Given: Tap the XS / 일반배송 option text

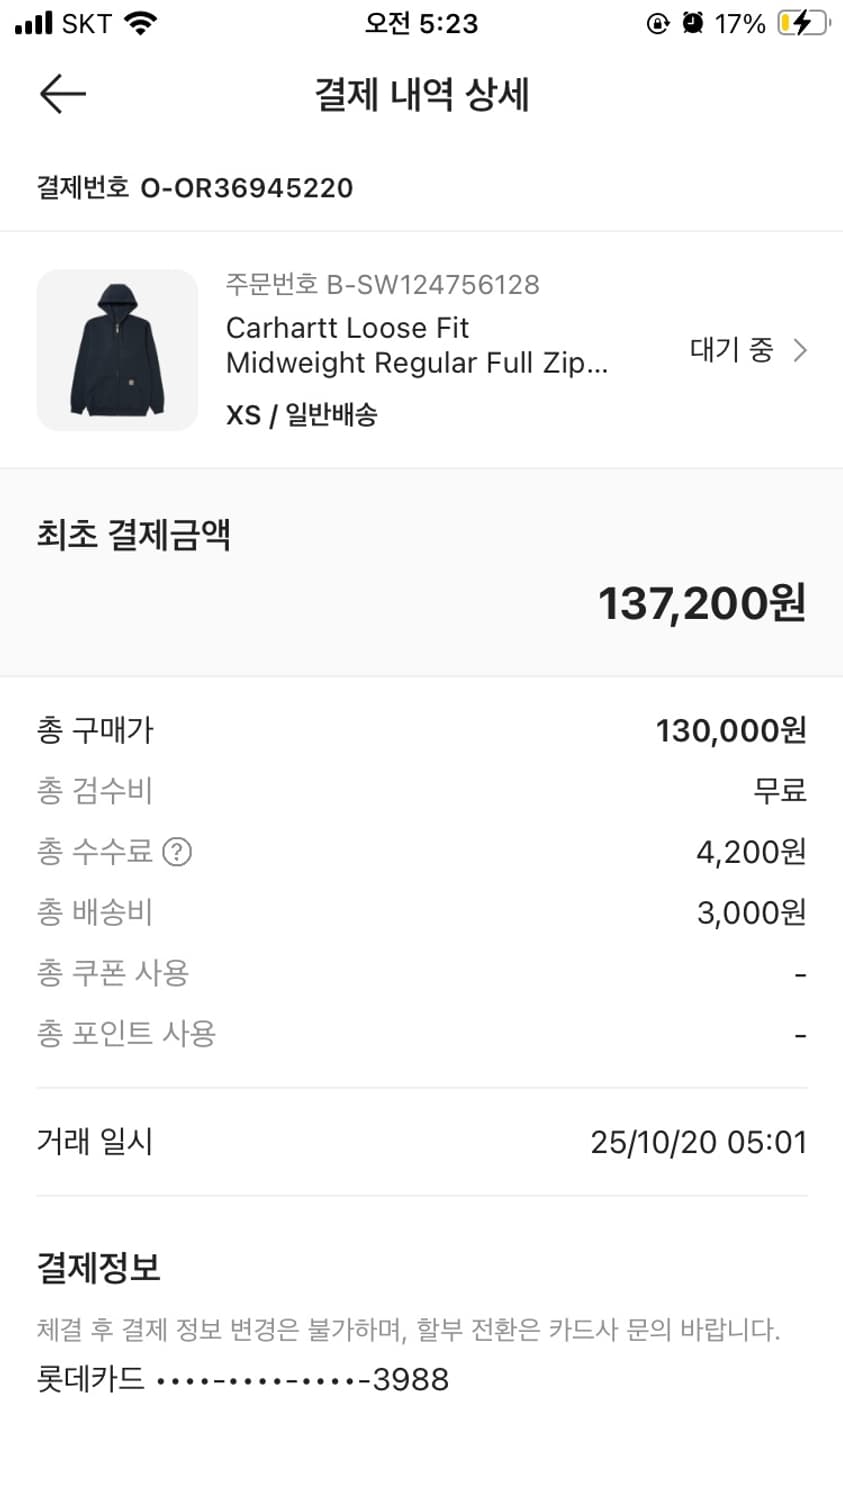Looking at the screenshot, I should 302,415.
